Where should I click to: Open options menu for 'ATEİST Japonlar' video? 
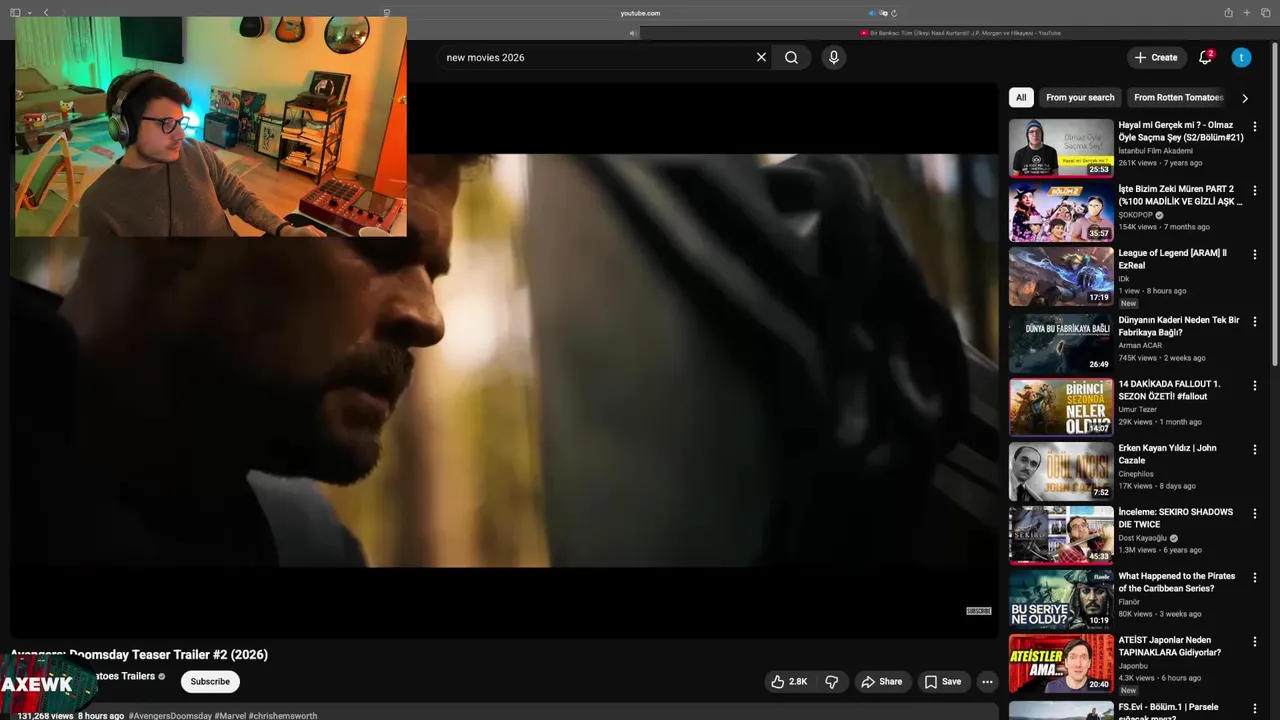(x=1255, y=642)
